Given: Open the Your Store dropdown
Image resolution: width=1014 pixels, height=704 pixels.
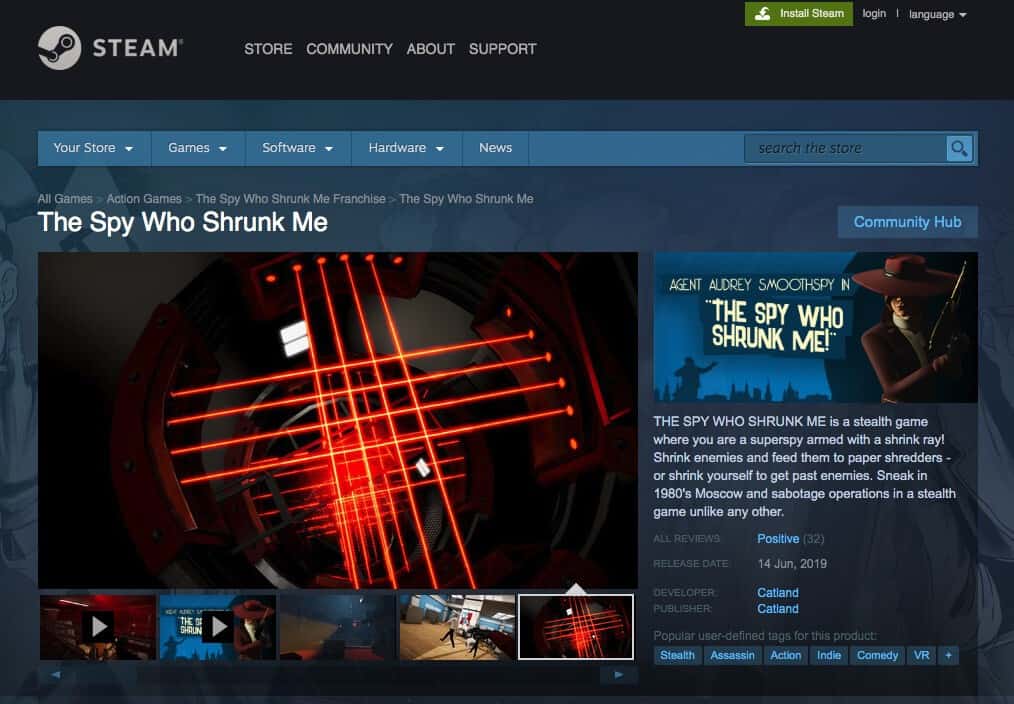Looking at the screenshot, I should pos(94,148).
